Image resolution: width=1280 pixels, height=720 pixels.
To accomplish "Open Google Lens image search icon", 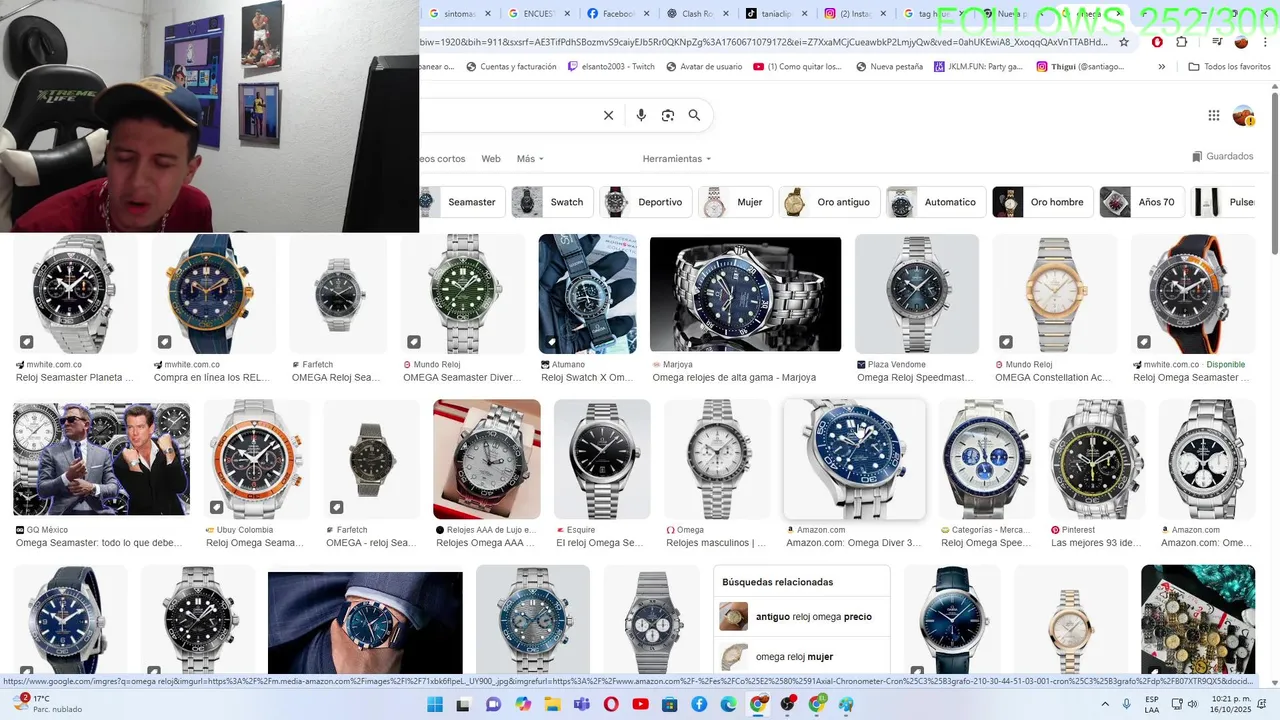I will (x=668, y=115).
